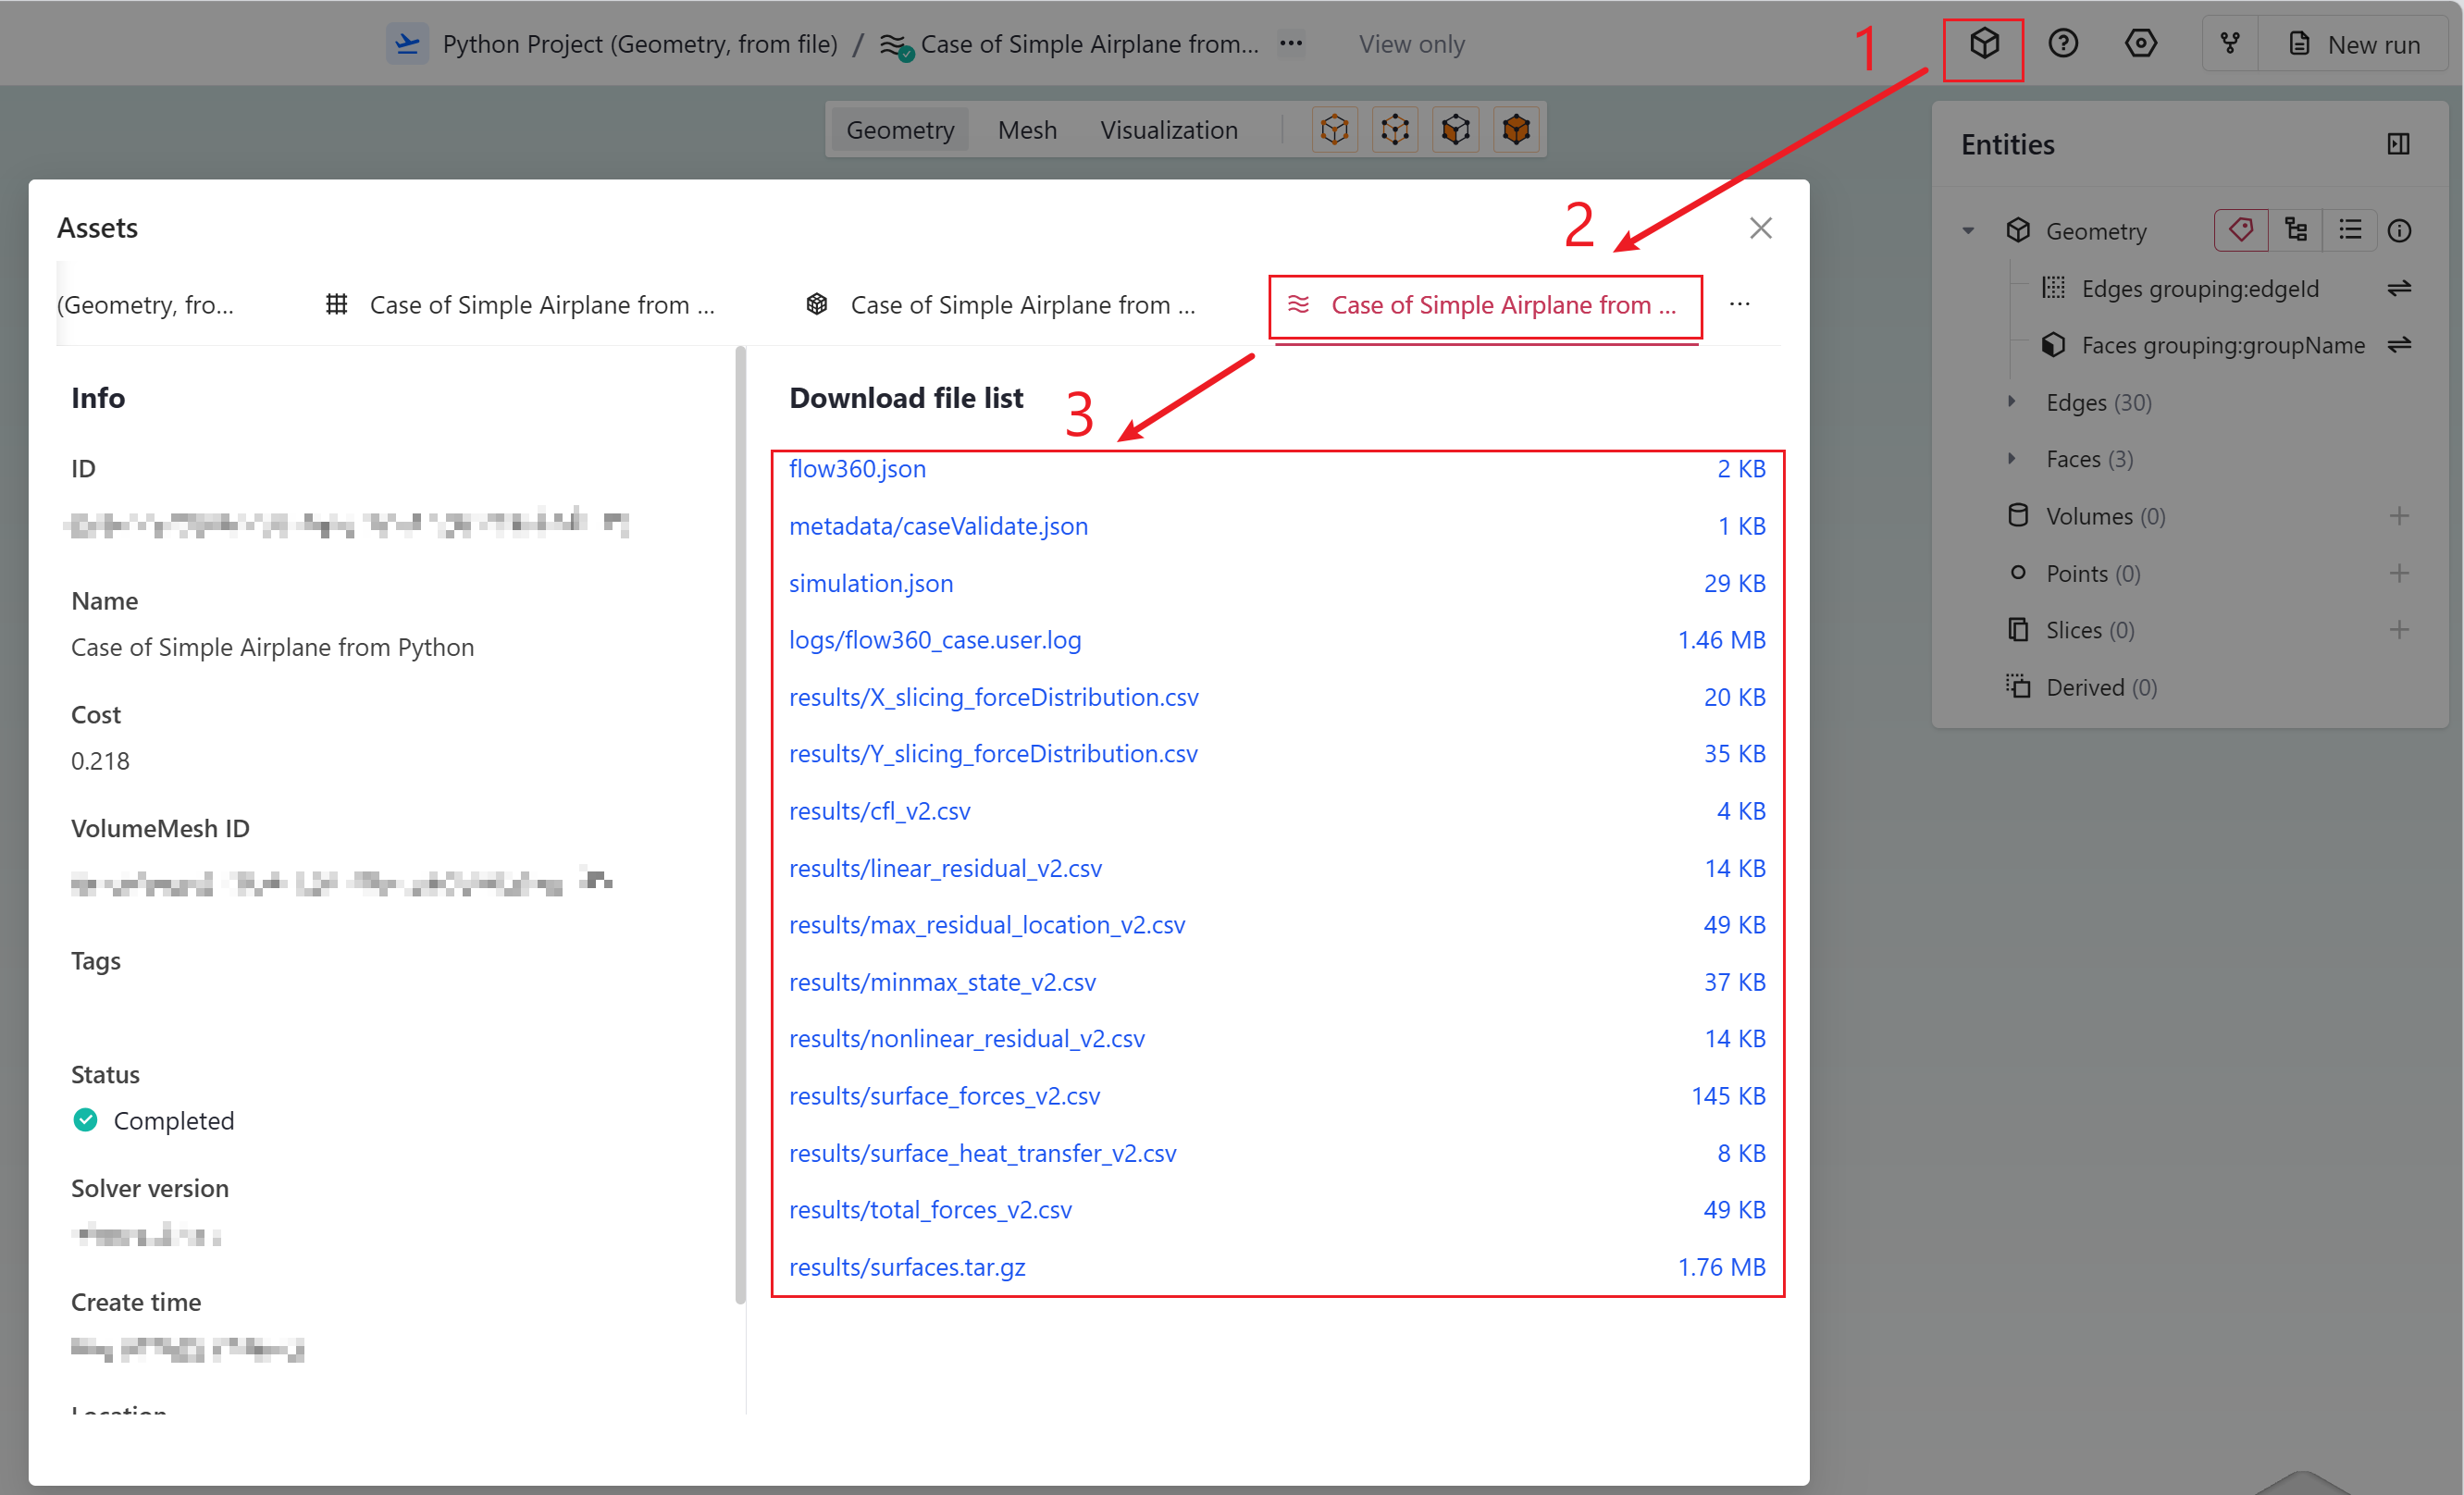This screenshot has height=1495, width=2464.
Task: Toggle the tag grouping button in Geometry row
Action: [x=2240, y=230]
